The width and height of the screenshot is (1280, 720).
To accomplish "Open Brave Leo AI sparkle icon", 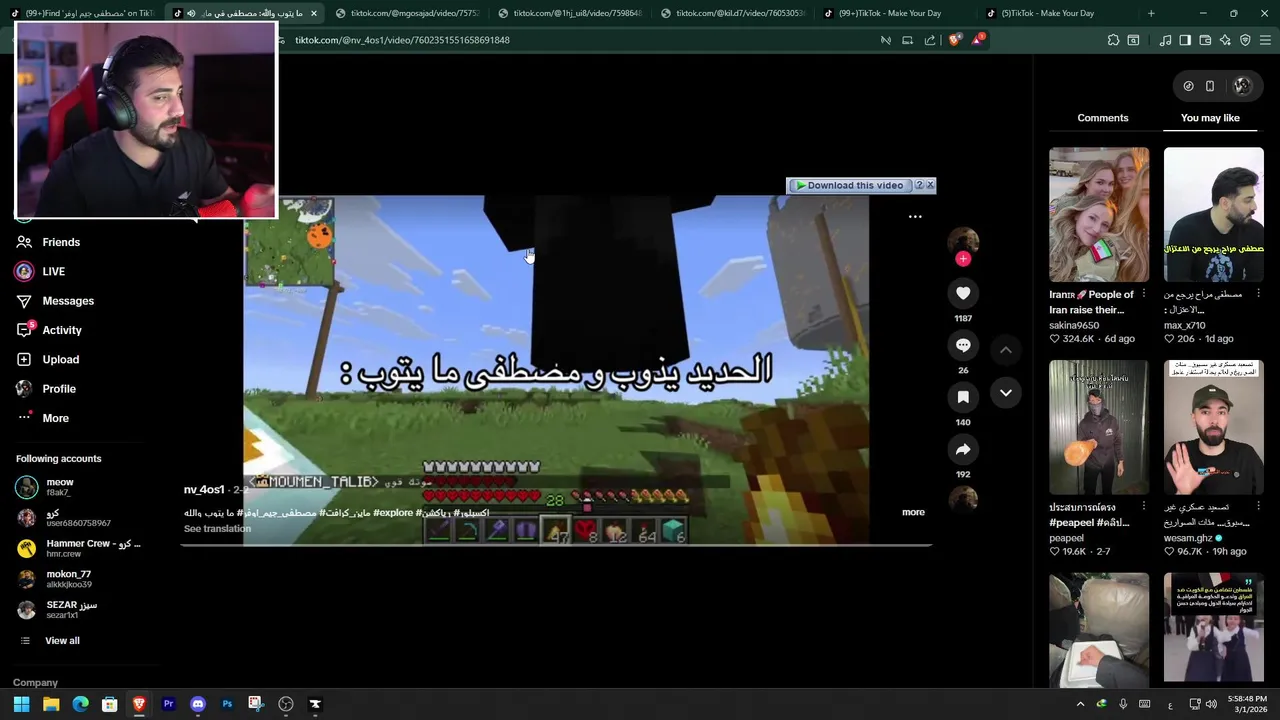I will [1225, 40].
